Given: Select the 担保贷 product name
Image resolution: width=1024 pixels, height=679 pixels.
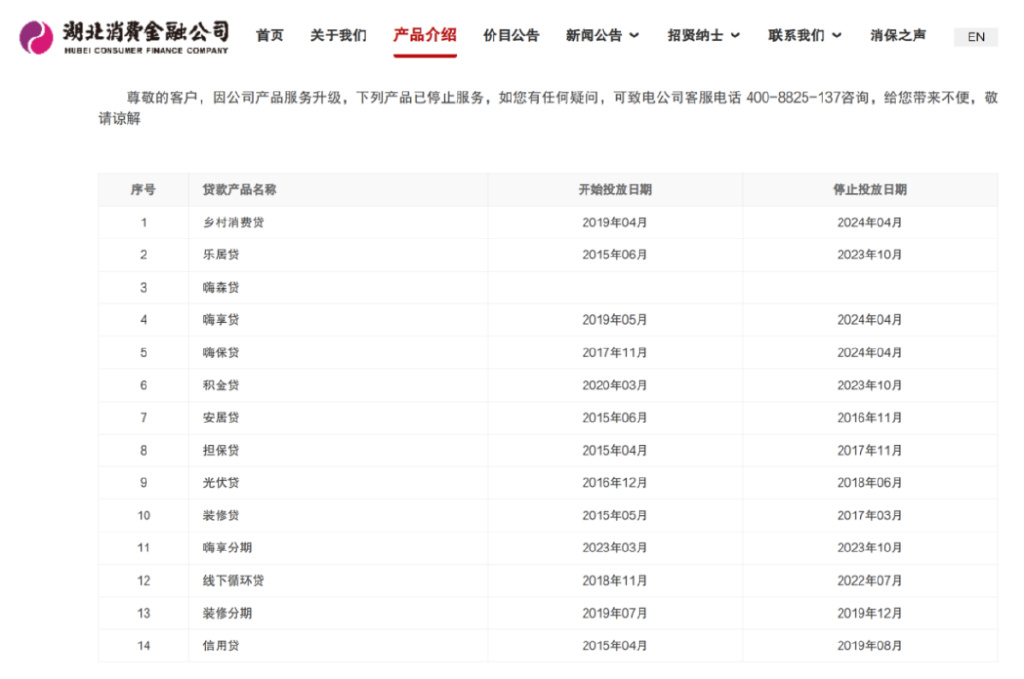Looking at the screenshot, I should click(221, 450).
